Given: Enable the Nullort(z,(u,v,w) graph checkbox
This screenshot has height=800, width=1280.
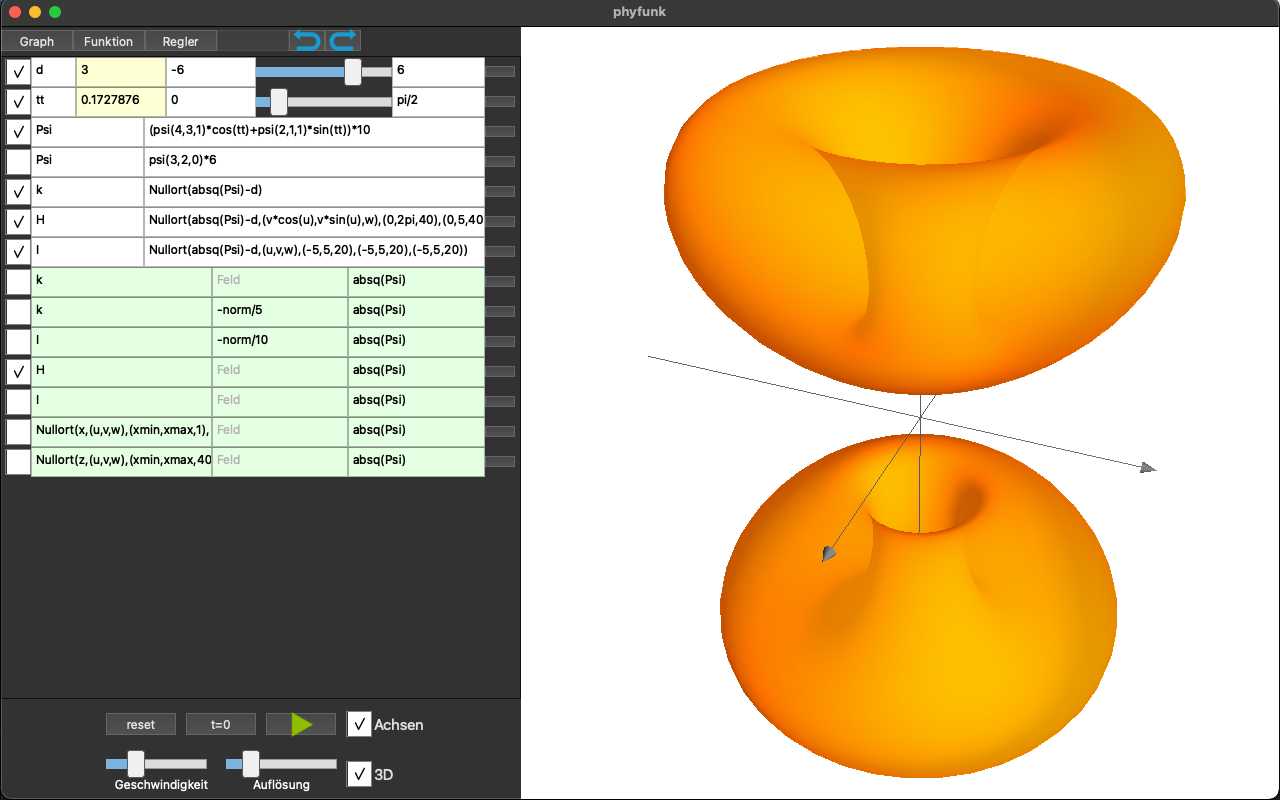Looking at the screenshot, I should pyautogui.click(x=18, y=462).
